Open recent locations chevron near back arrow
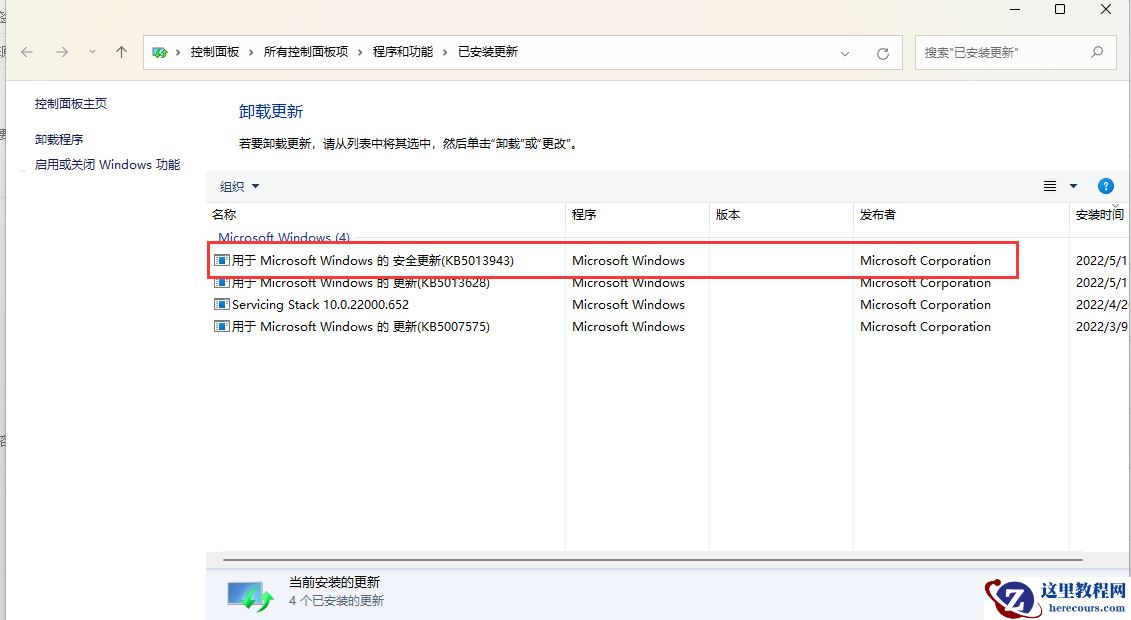 coord(91,52)
